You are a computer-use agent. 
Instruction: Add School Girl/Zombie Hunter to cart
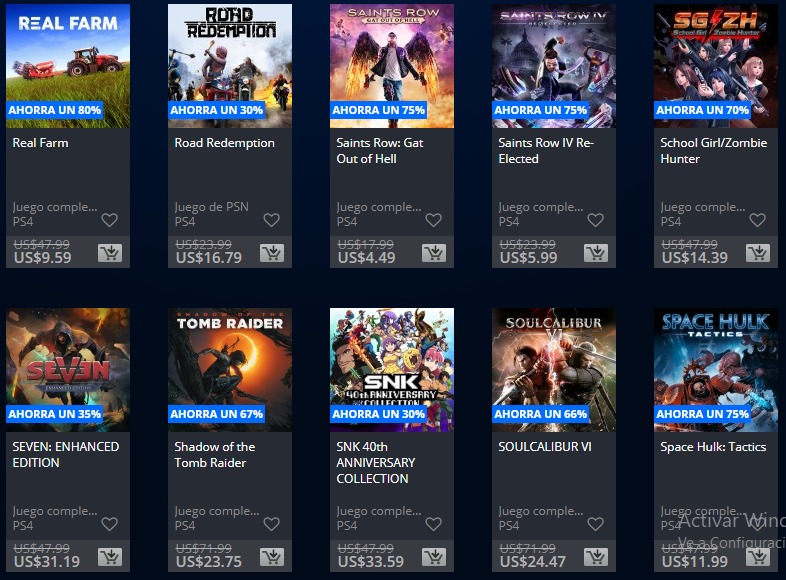757,253
